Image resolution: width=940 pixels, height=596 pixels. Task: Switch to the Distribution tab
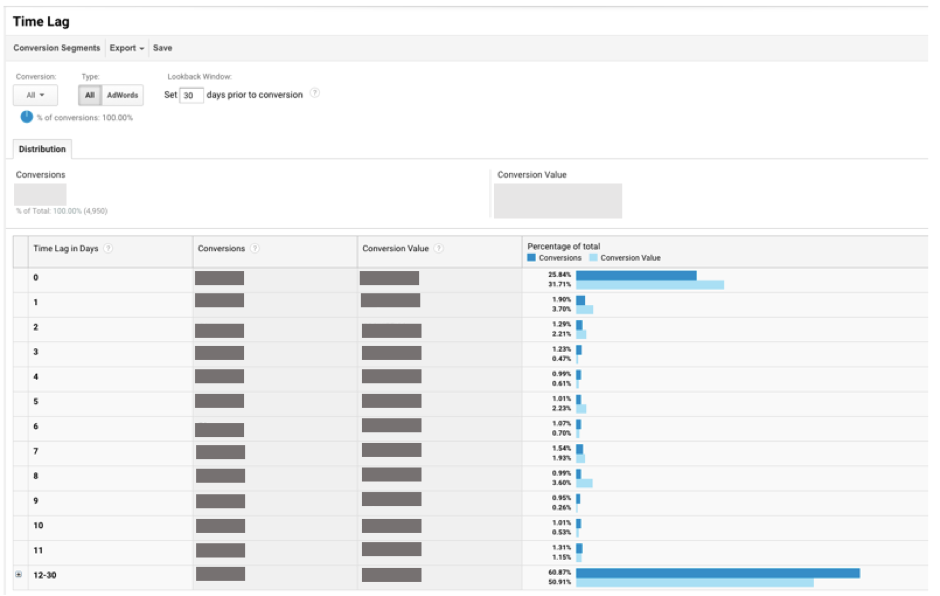pyautogui.click(x=41, y=149)
